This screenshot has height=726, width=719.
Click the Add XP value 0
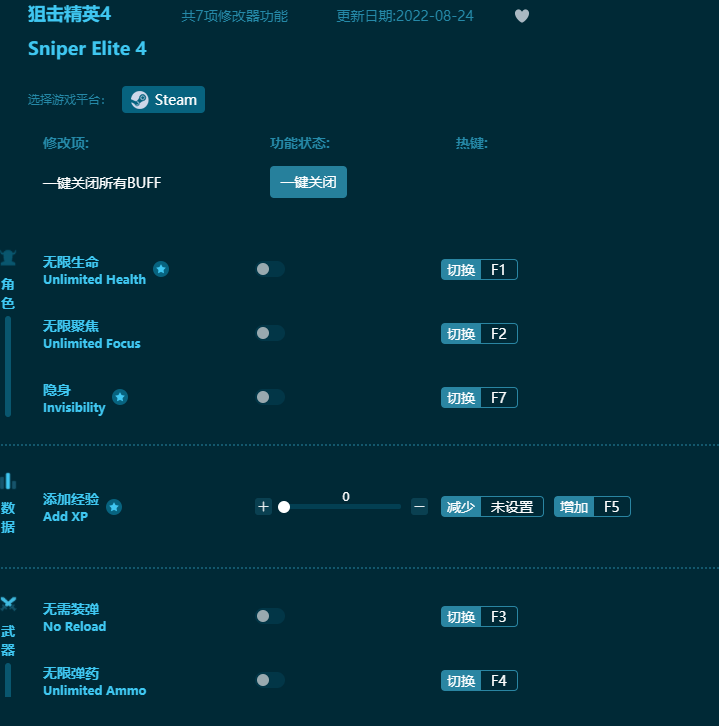coord(346,496)
